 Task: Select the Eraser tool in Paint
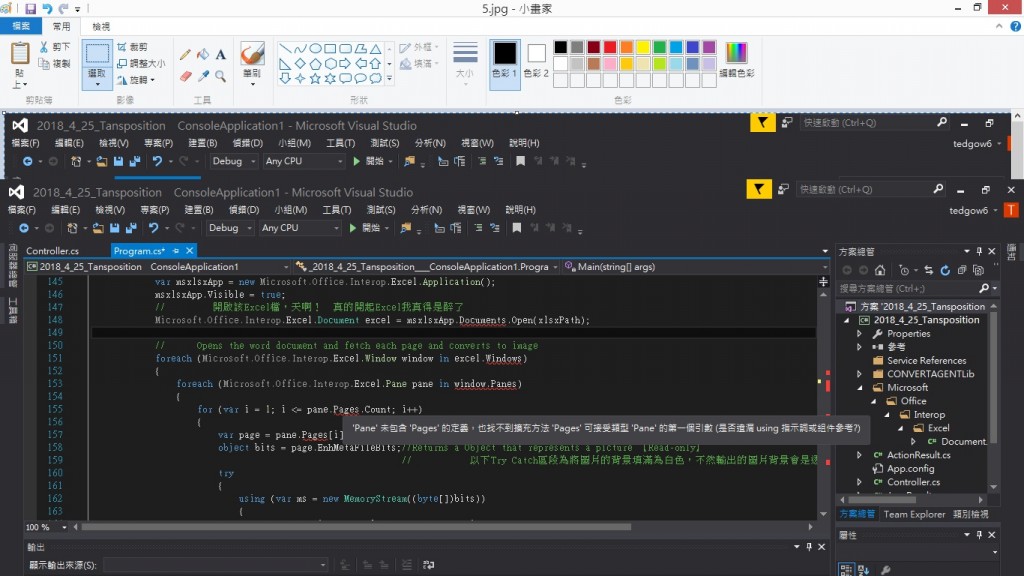coord(185,76)
